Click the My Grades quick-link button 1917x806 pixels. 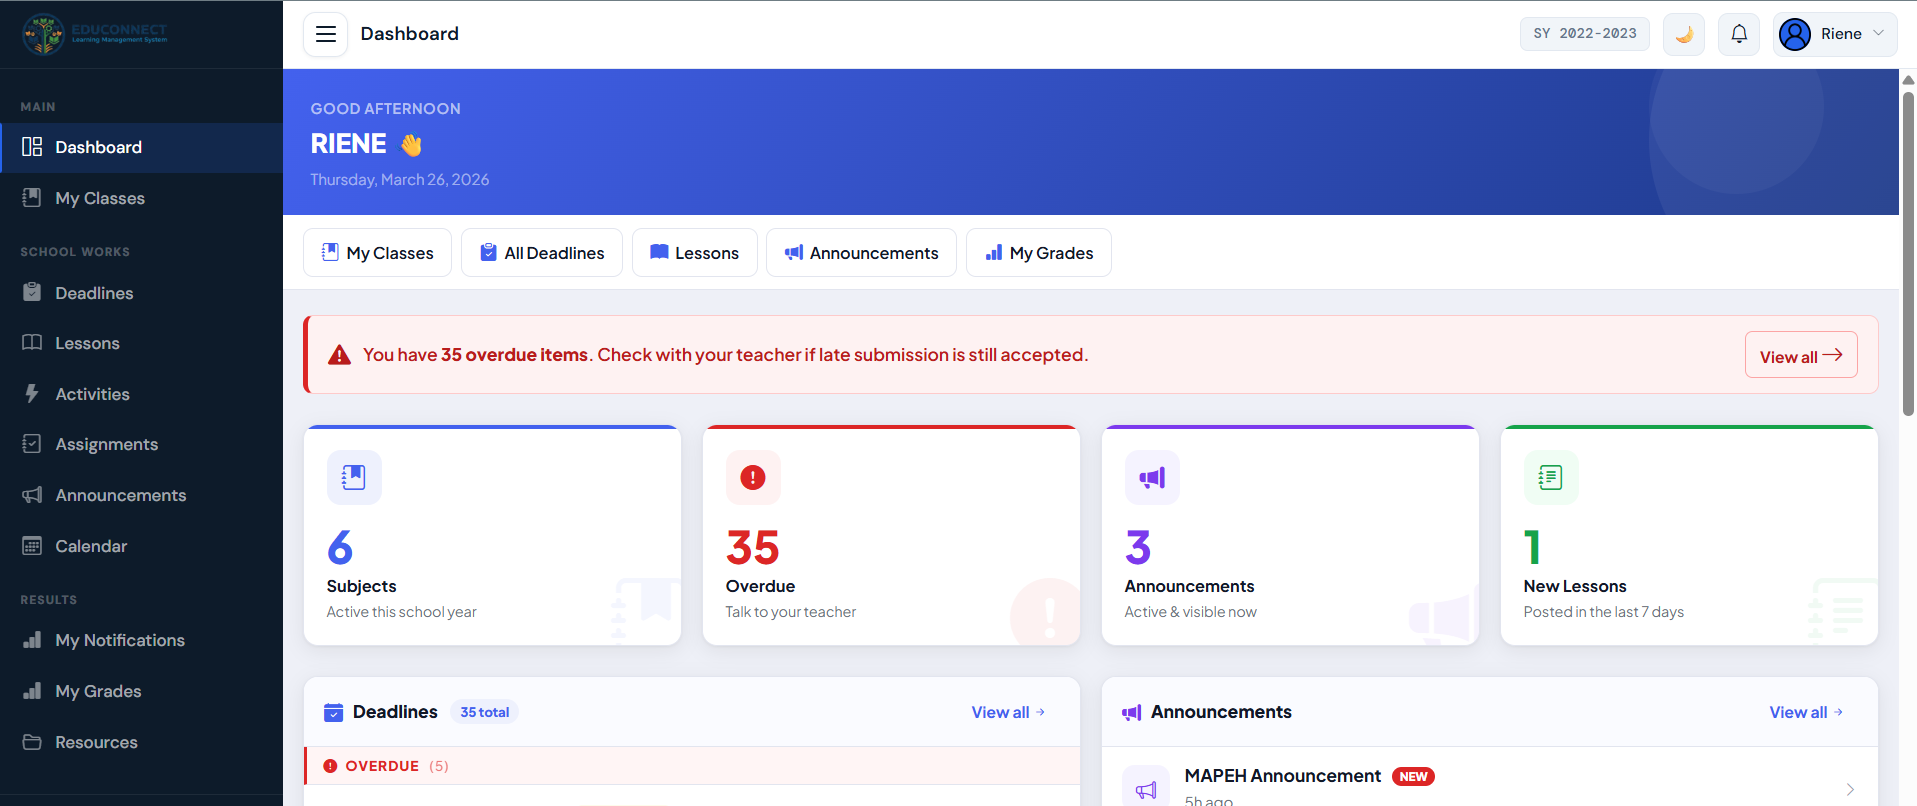point(1039,253)
